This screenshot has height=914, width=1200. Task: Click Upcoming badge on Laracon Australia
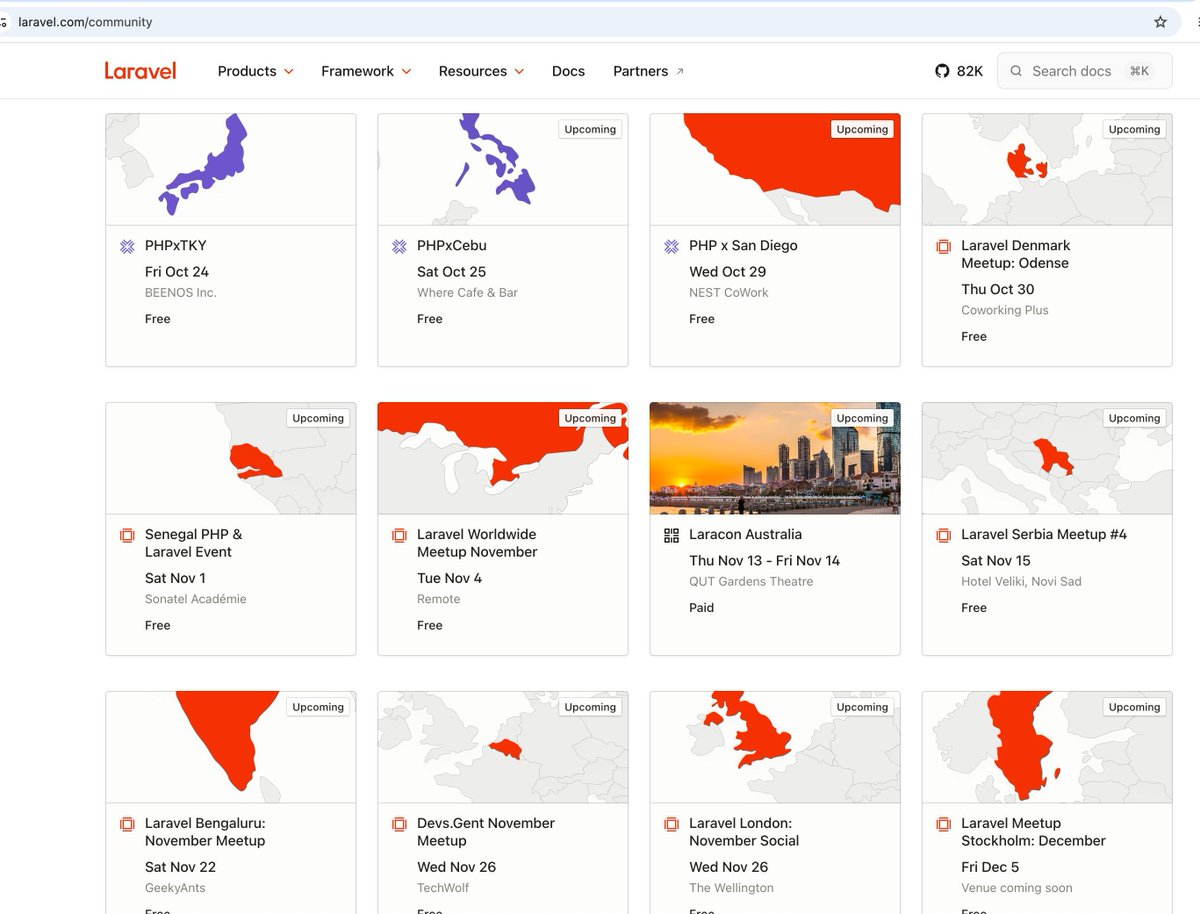[862, 418]
